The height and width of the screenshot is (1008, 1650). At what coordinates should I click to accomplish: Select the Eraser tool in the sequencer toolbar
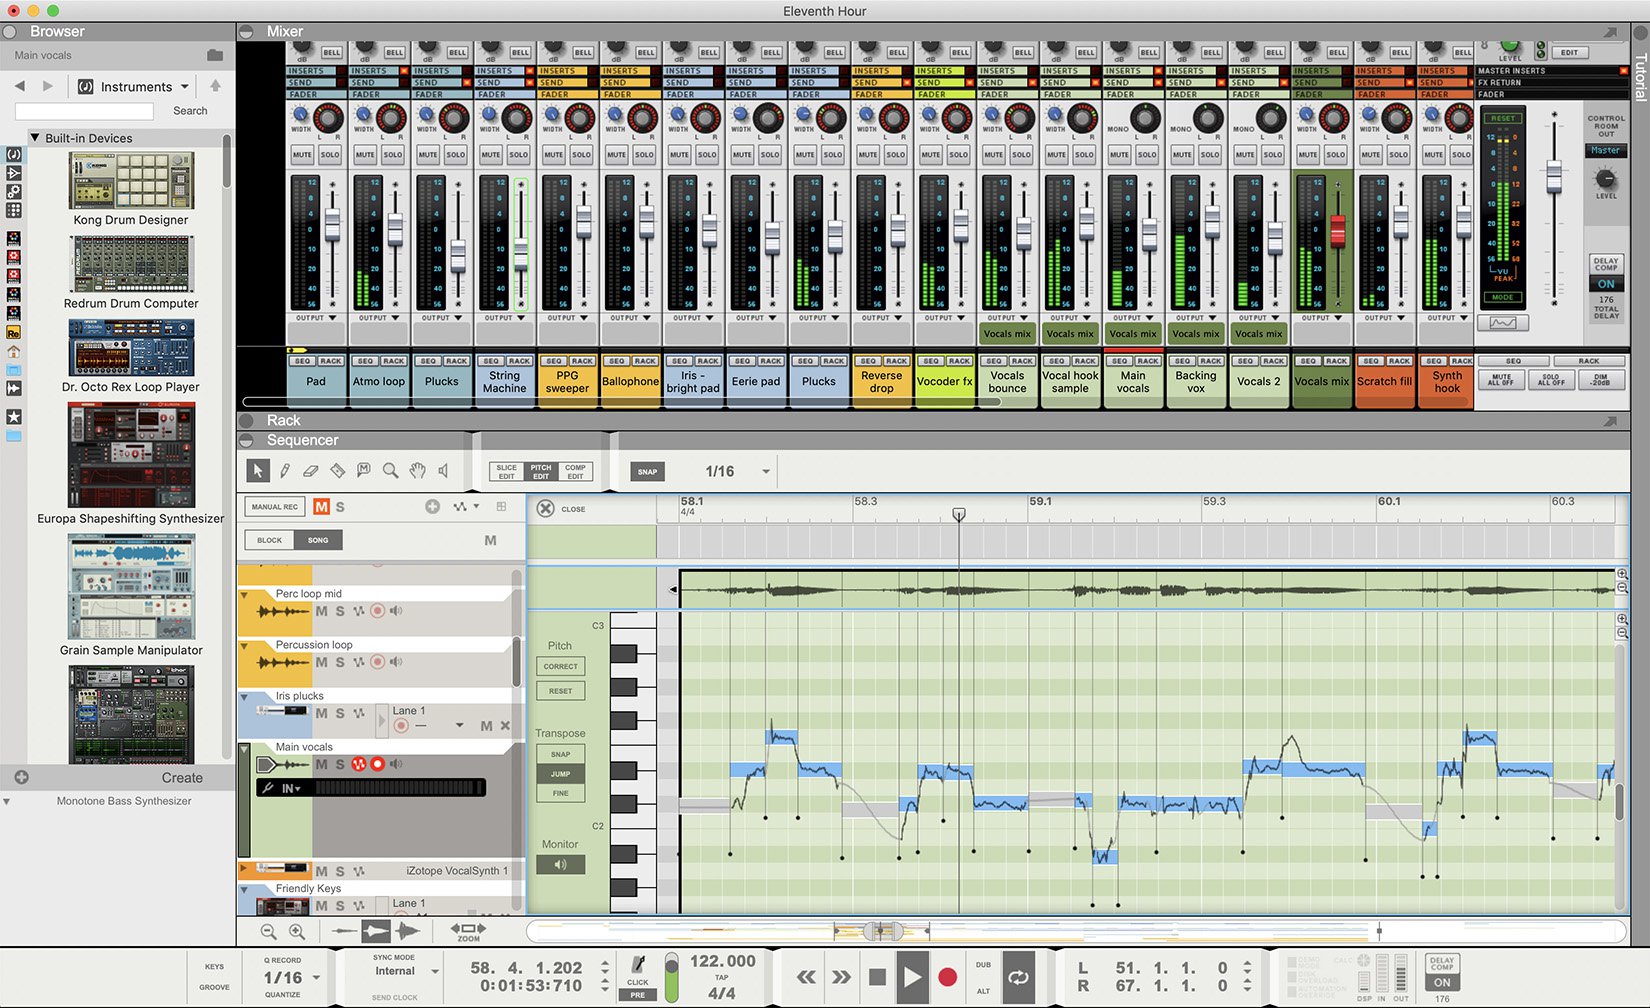pos(310,470)
